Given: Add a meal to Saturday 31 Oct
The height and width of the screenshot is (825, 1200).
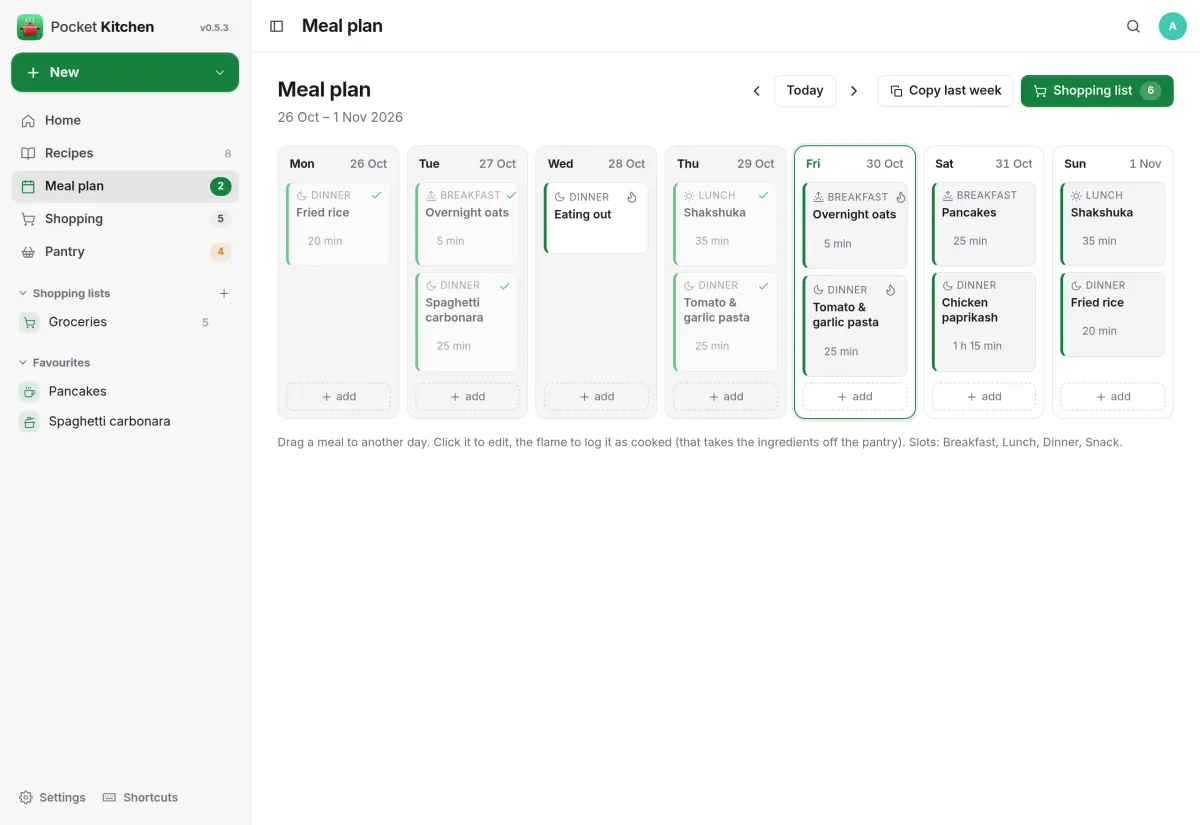Looking at the screenshot, I should (x=984, y=397).
